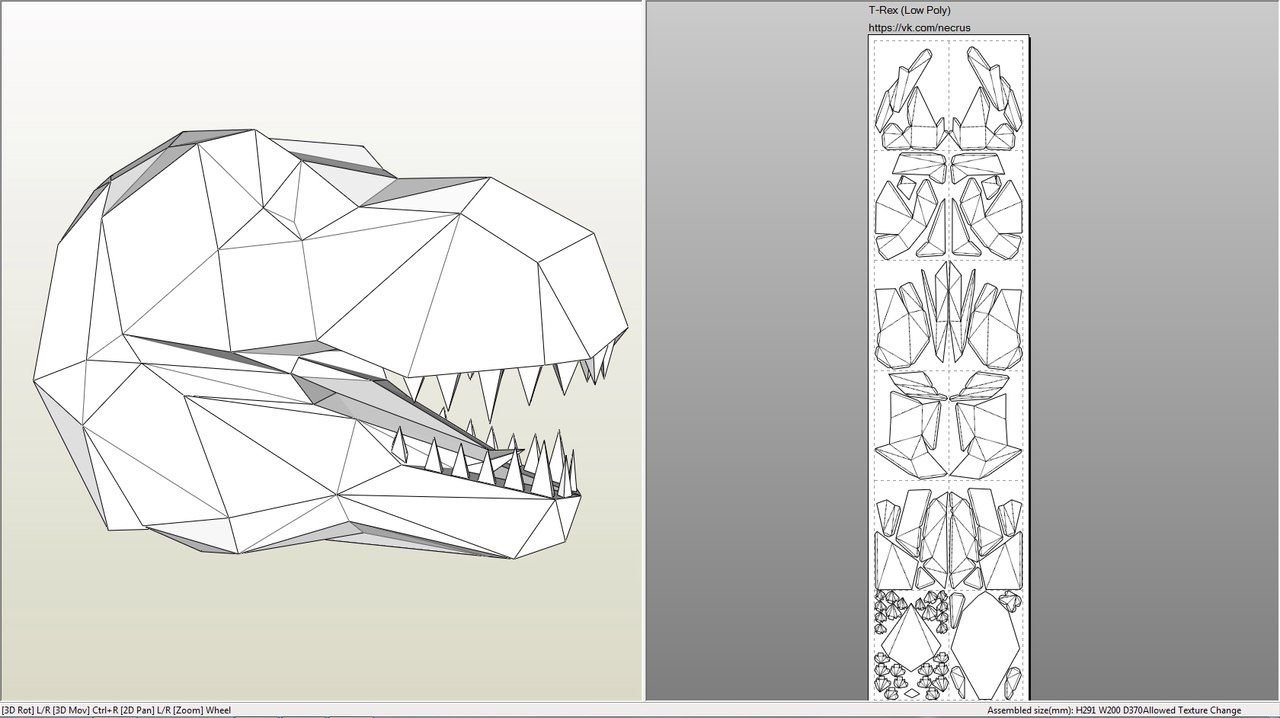Select the tall spiked center piece on third page

948,314
